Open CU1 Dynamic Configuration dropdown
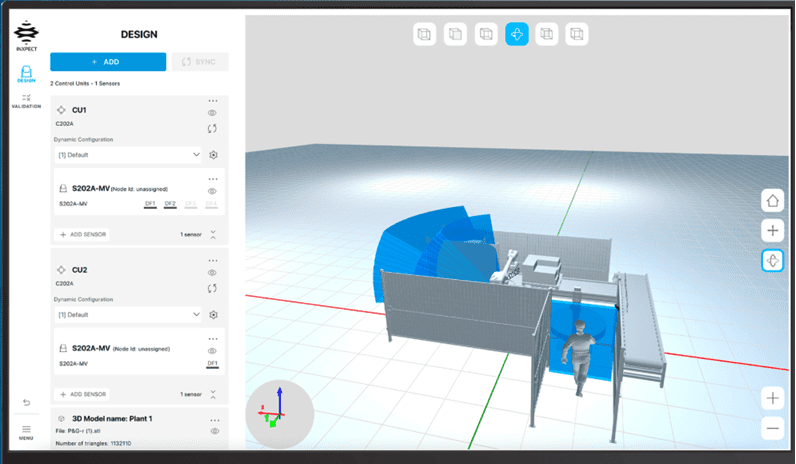The height and width of the screenshot is (464, 796). 127,155
